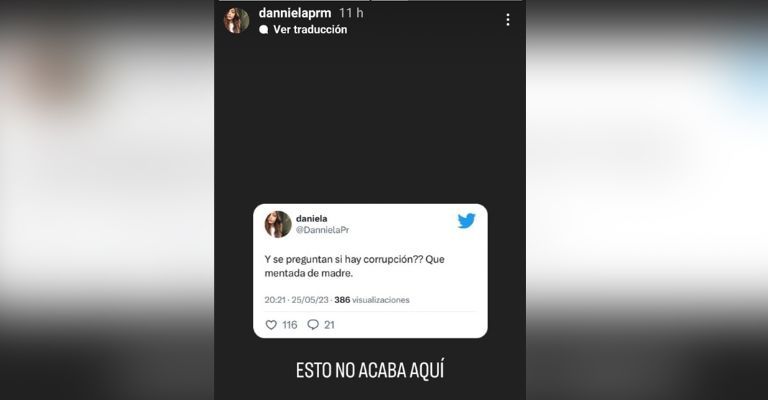The width and height of the screenshot is (768, 400).
Task: Click the comment bubble icon
Action: pos(313,325)
